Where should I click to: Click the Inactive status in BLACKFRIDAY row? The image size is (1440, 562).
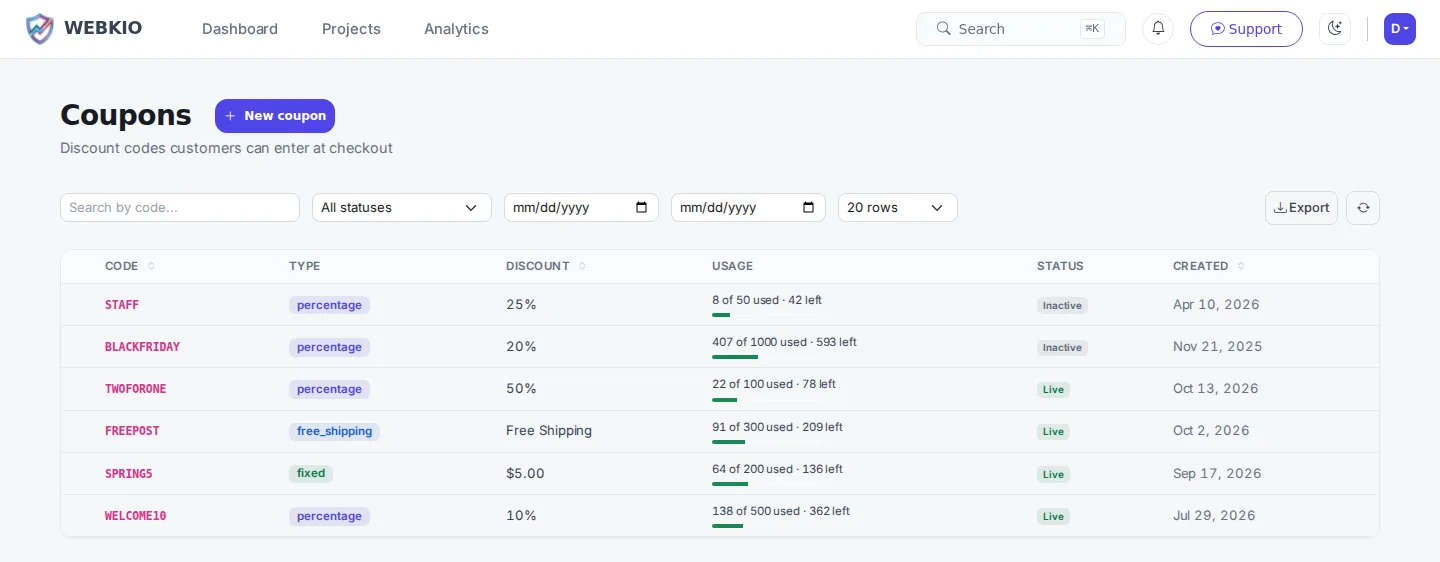[1062, 348]
